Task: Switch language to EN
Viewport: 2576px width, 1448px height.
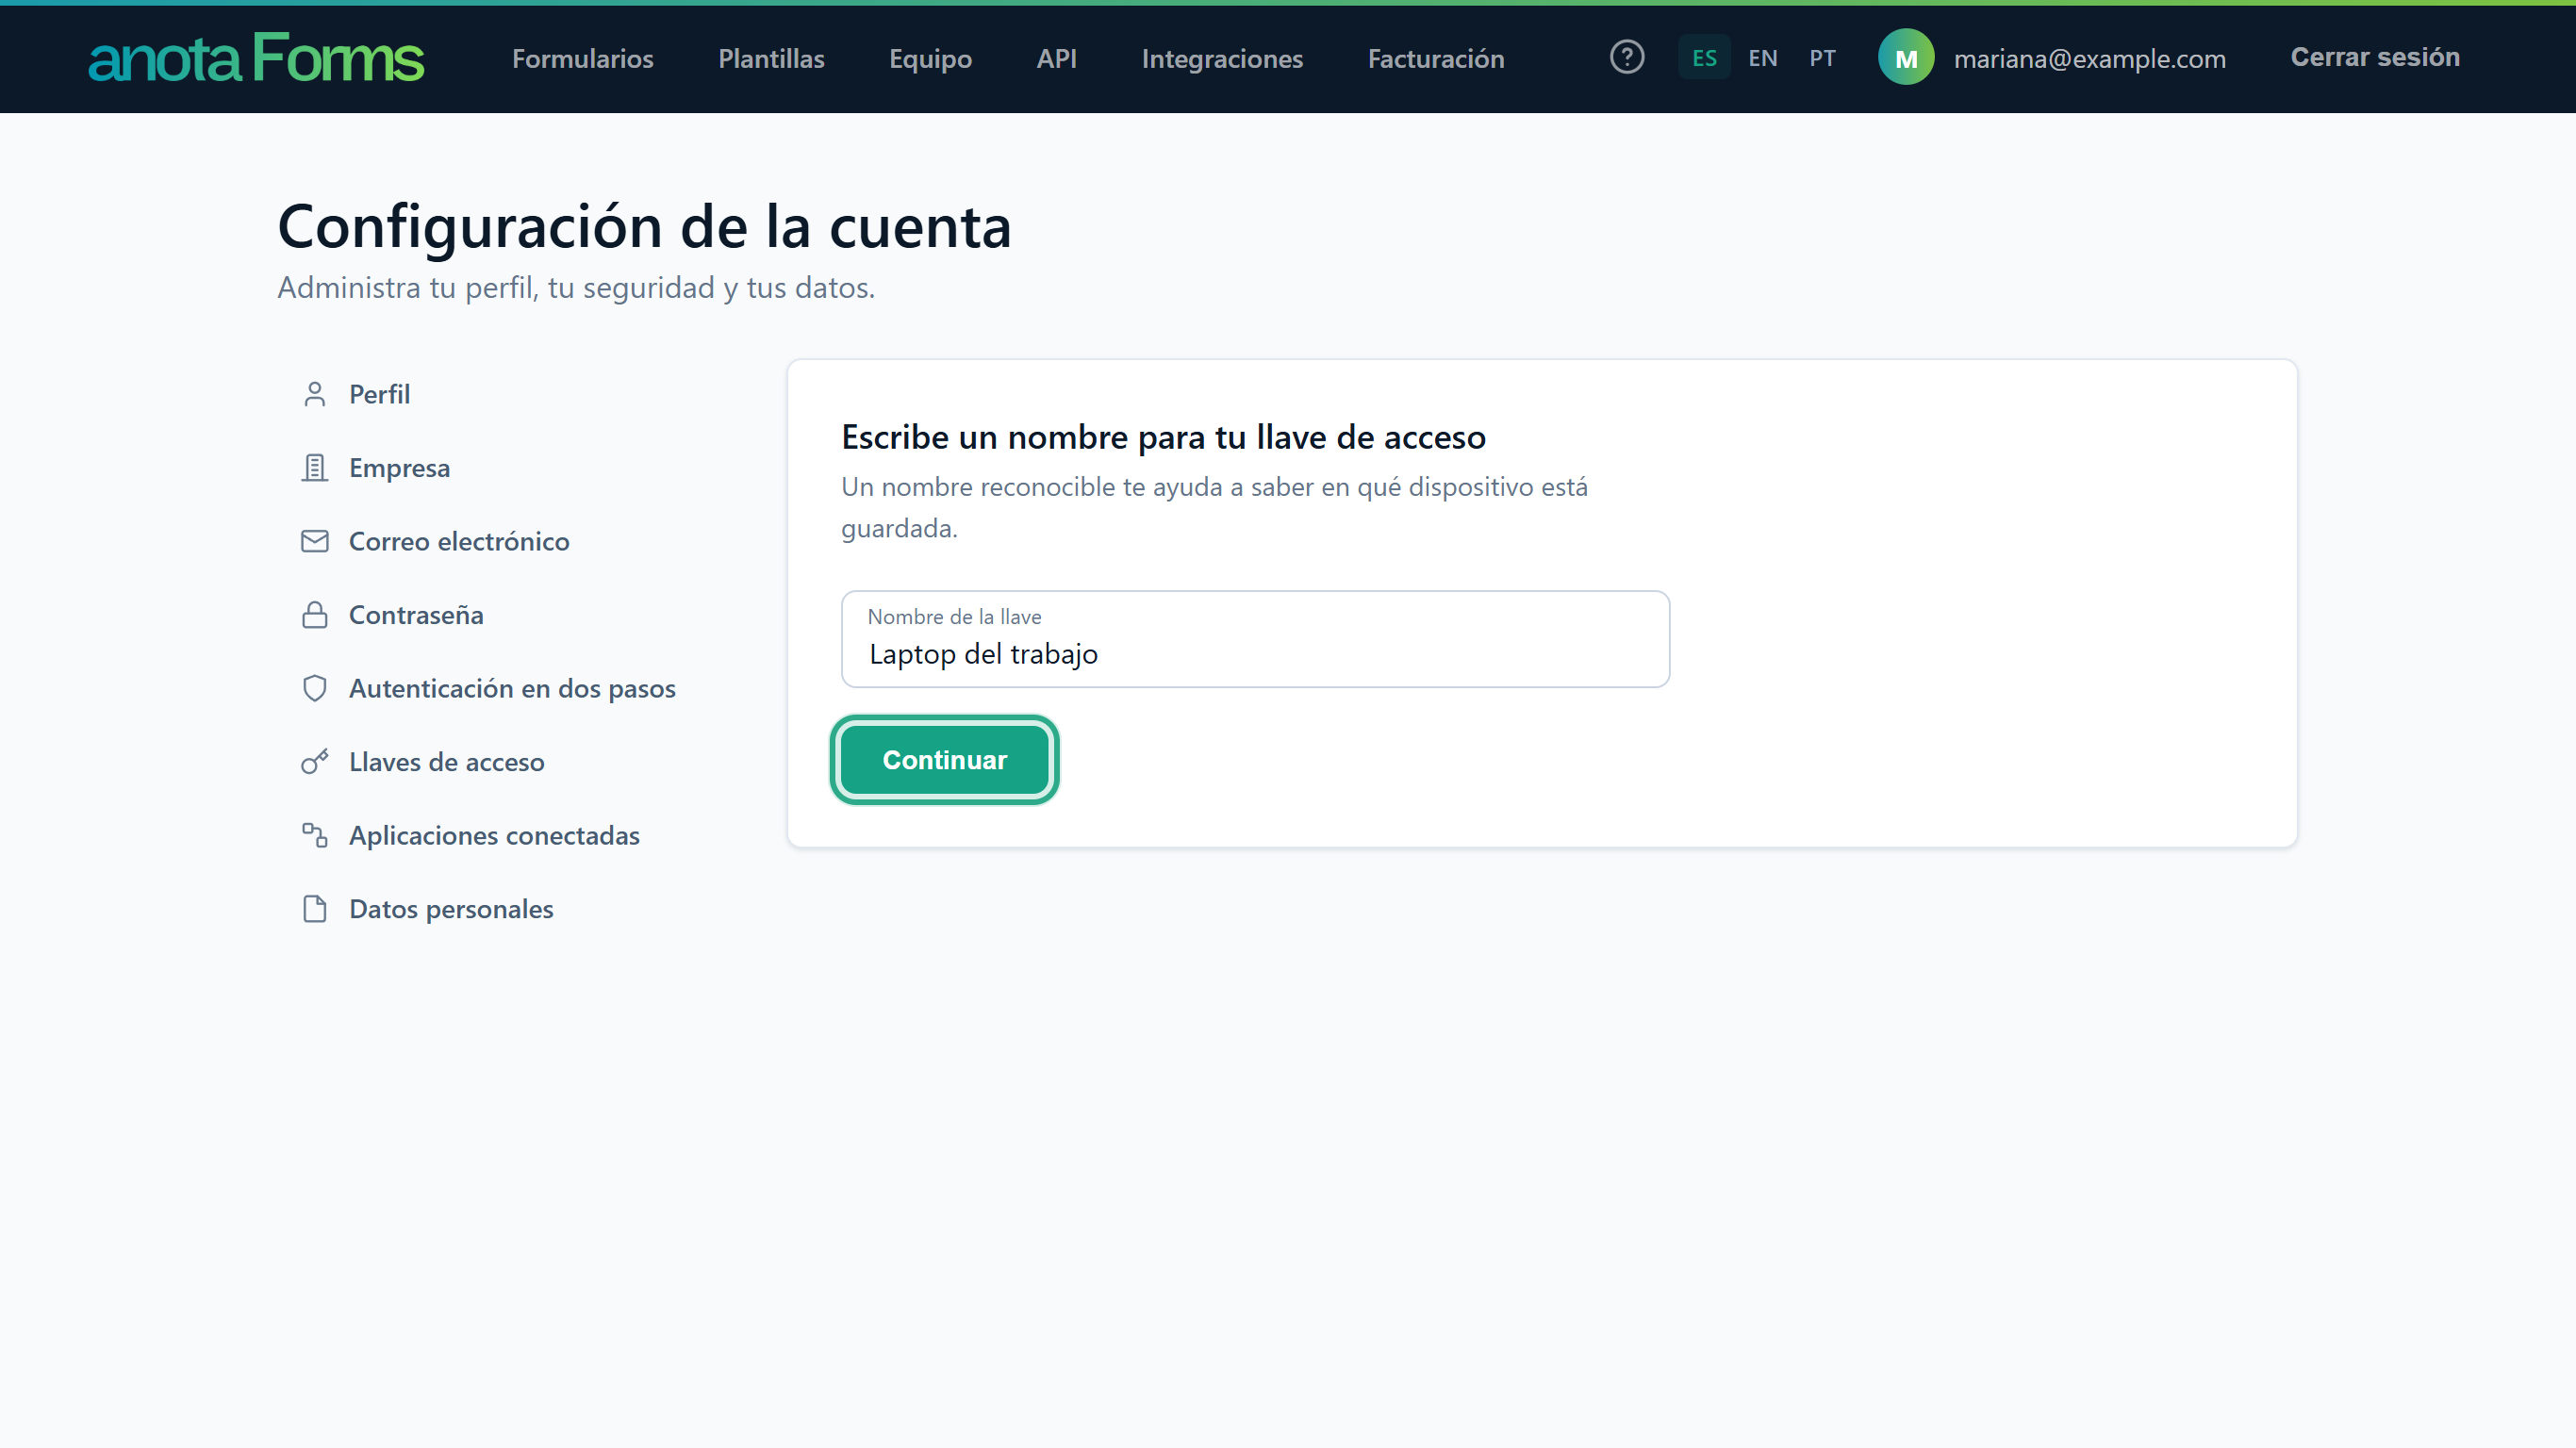Action: point(1763,58)
